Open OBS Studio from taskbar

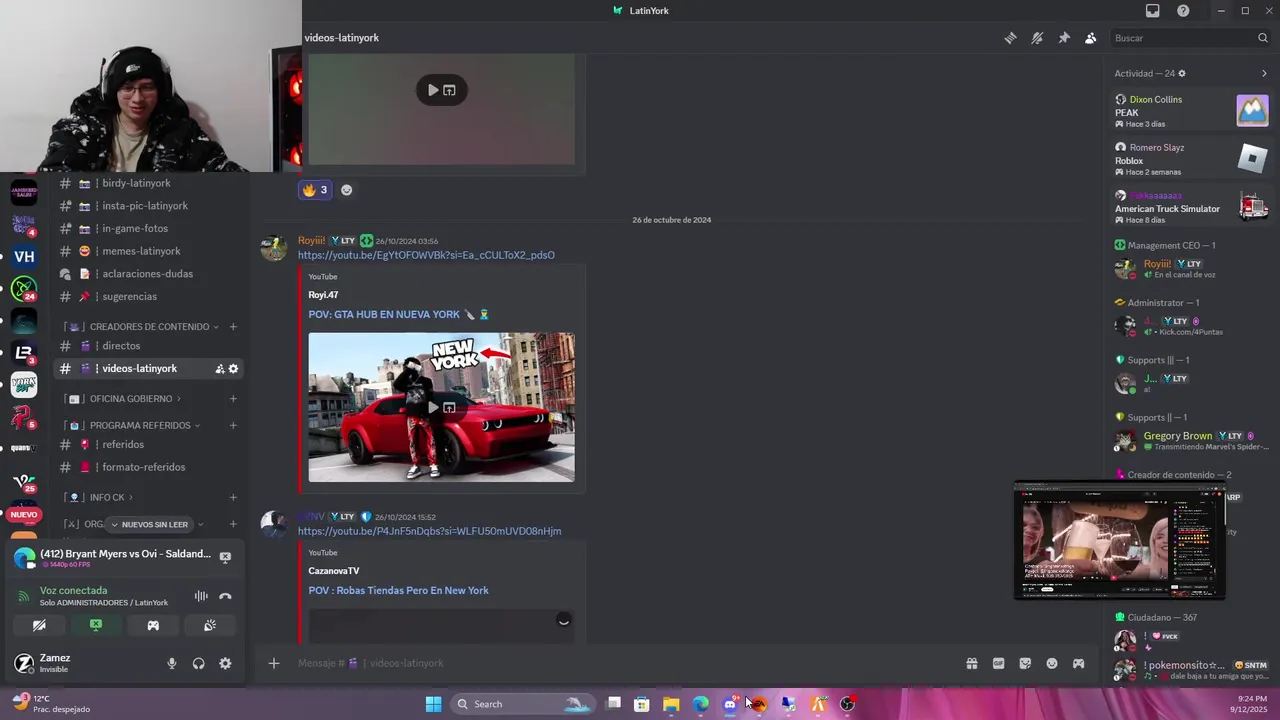click(848, 704)
